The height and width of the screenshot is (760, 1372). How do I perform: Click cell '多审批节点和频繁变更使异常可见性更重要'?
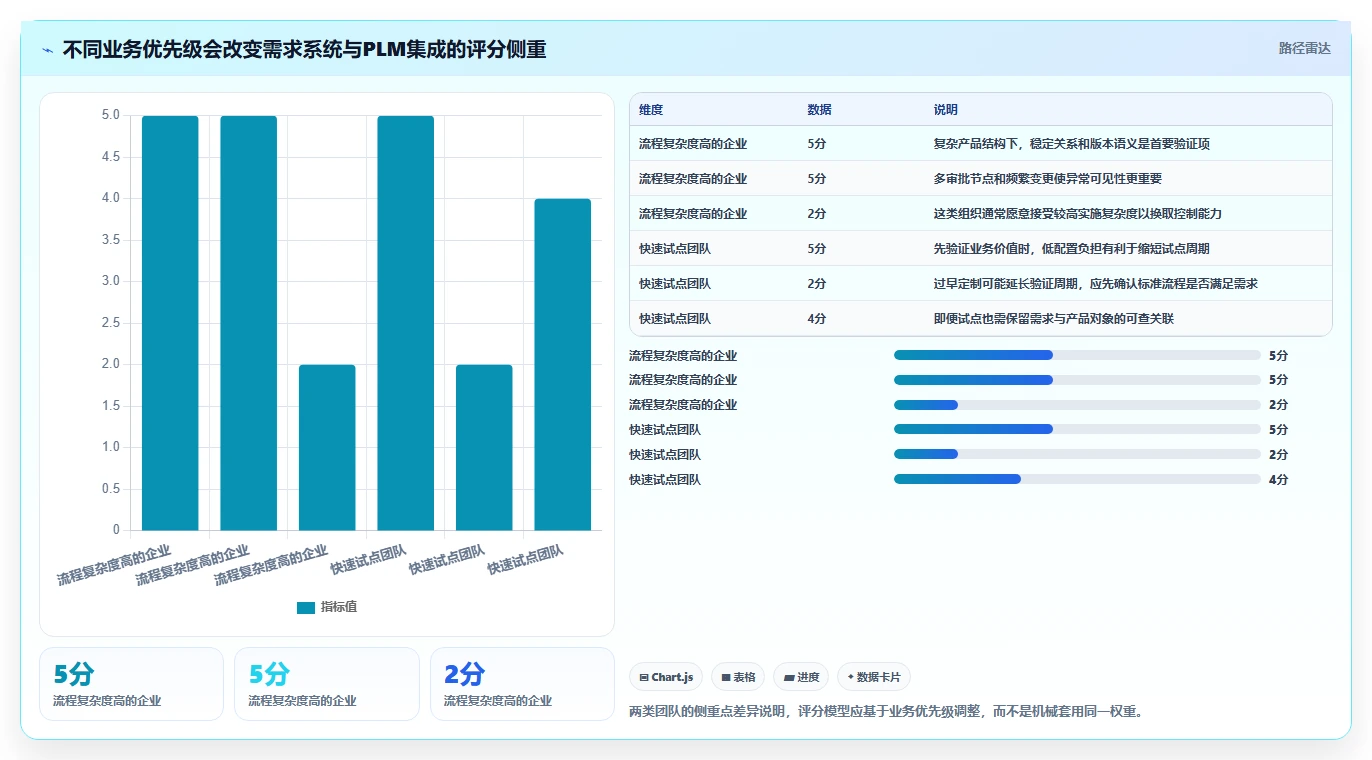[x=1047, y=179]
